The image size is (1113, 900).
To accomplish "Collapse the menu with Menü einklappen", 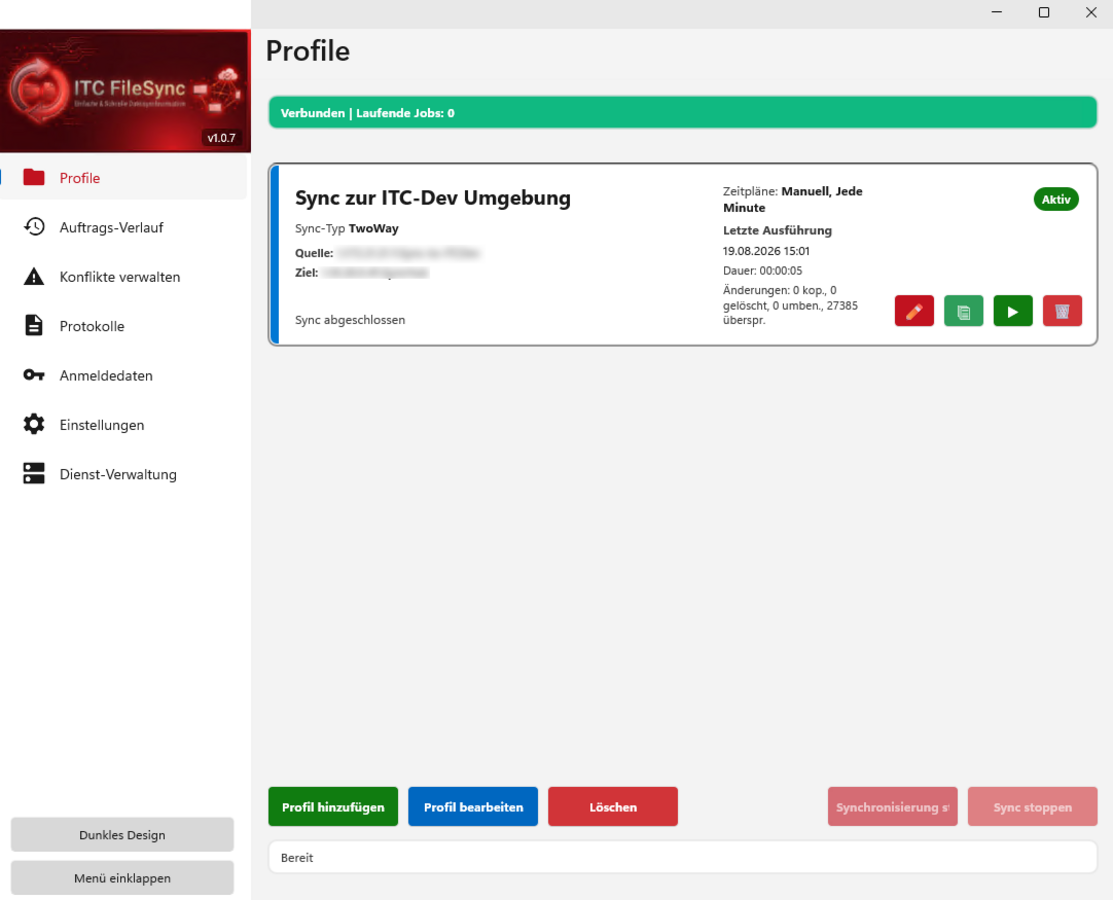I will 122,878.
